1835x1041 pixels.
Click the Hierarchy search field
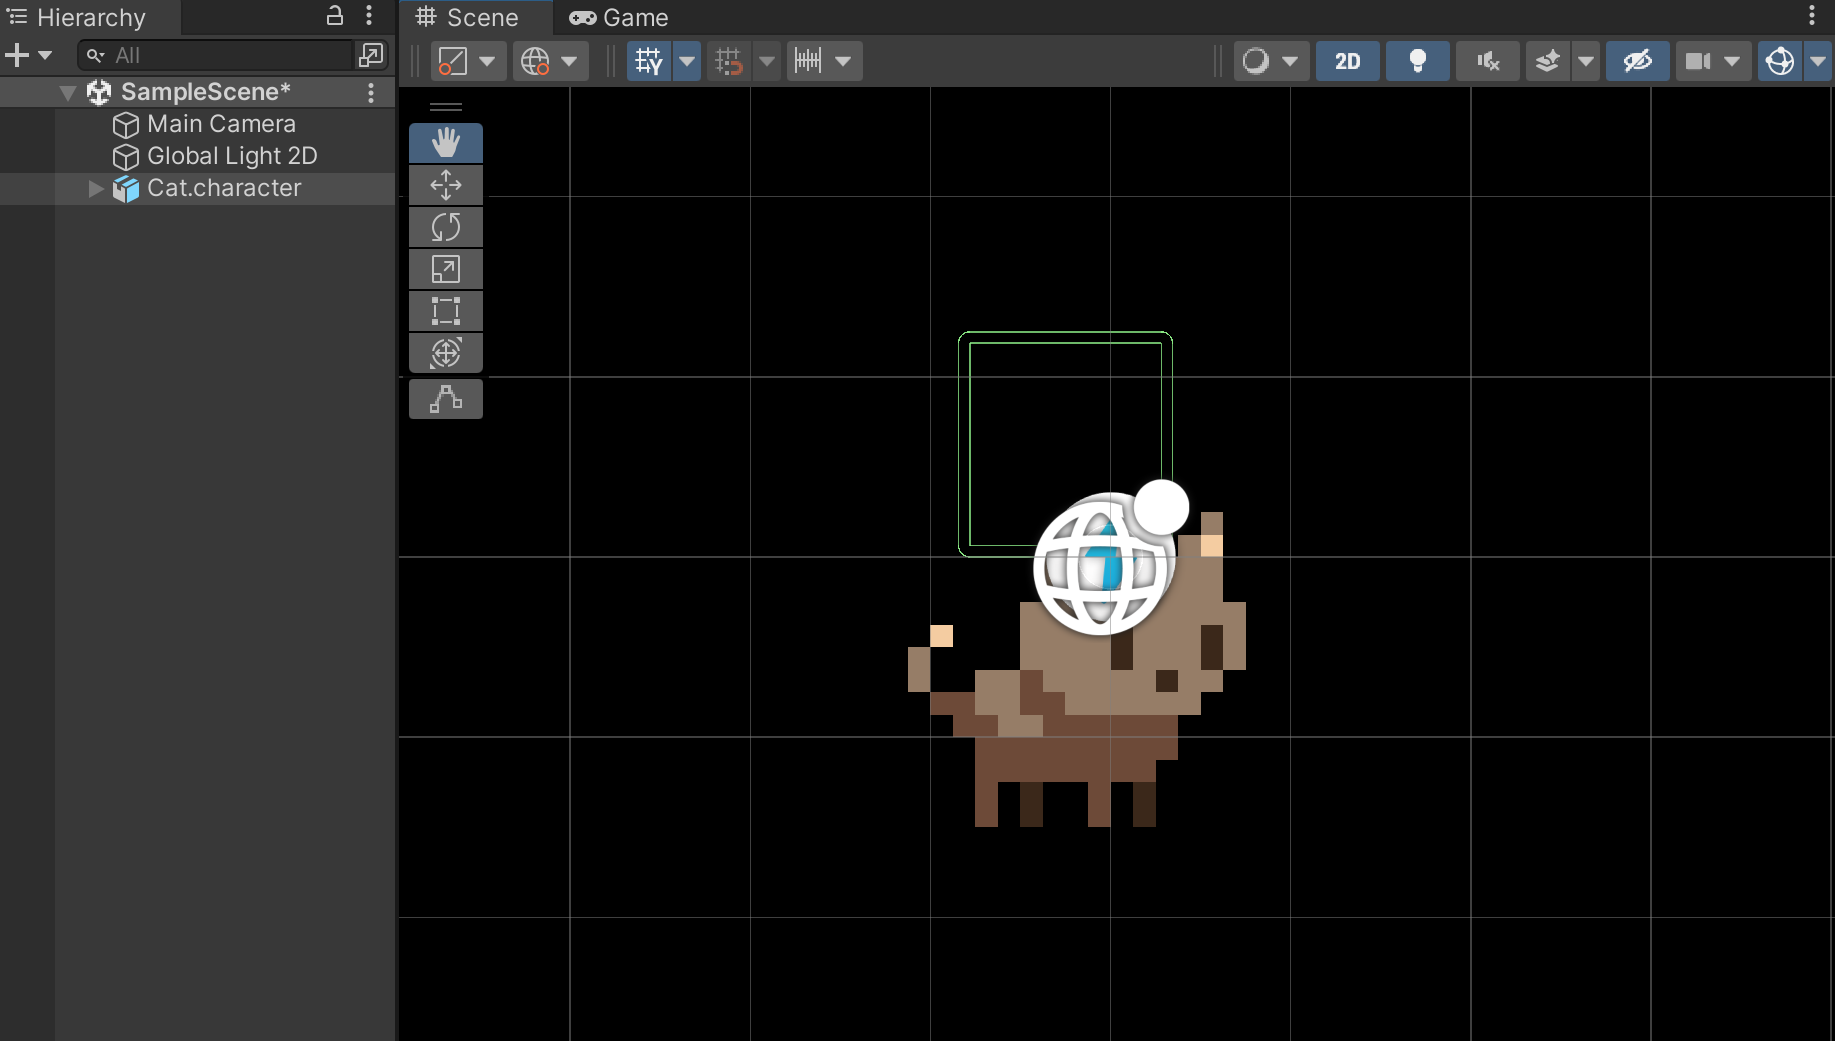tap(217, 55)
